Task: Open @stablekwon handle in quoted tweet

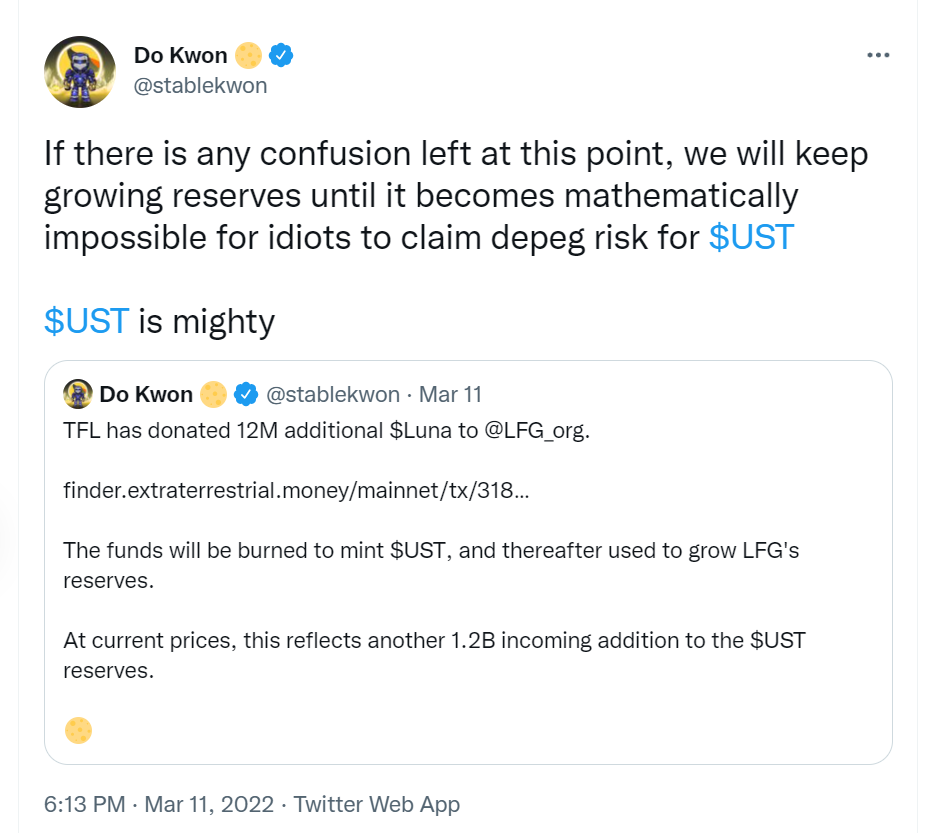Action: [333, 395]
